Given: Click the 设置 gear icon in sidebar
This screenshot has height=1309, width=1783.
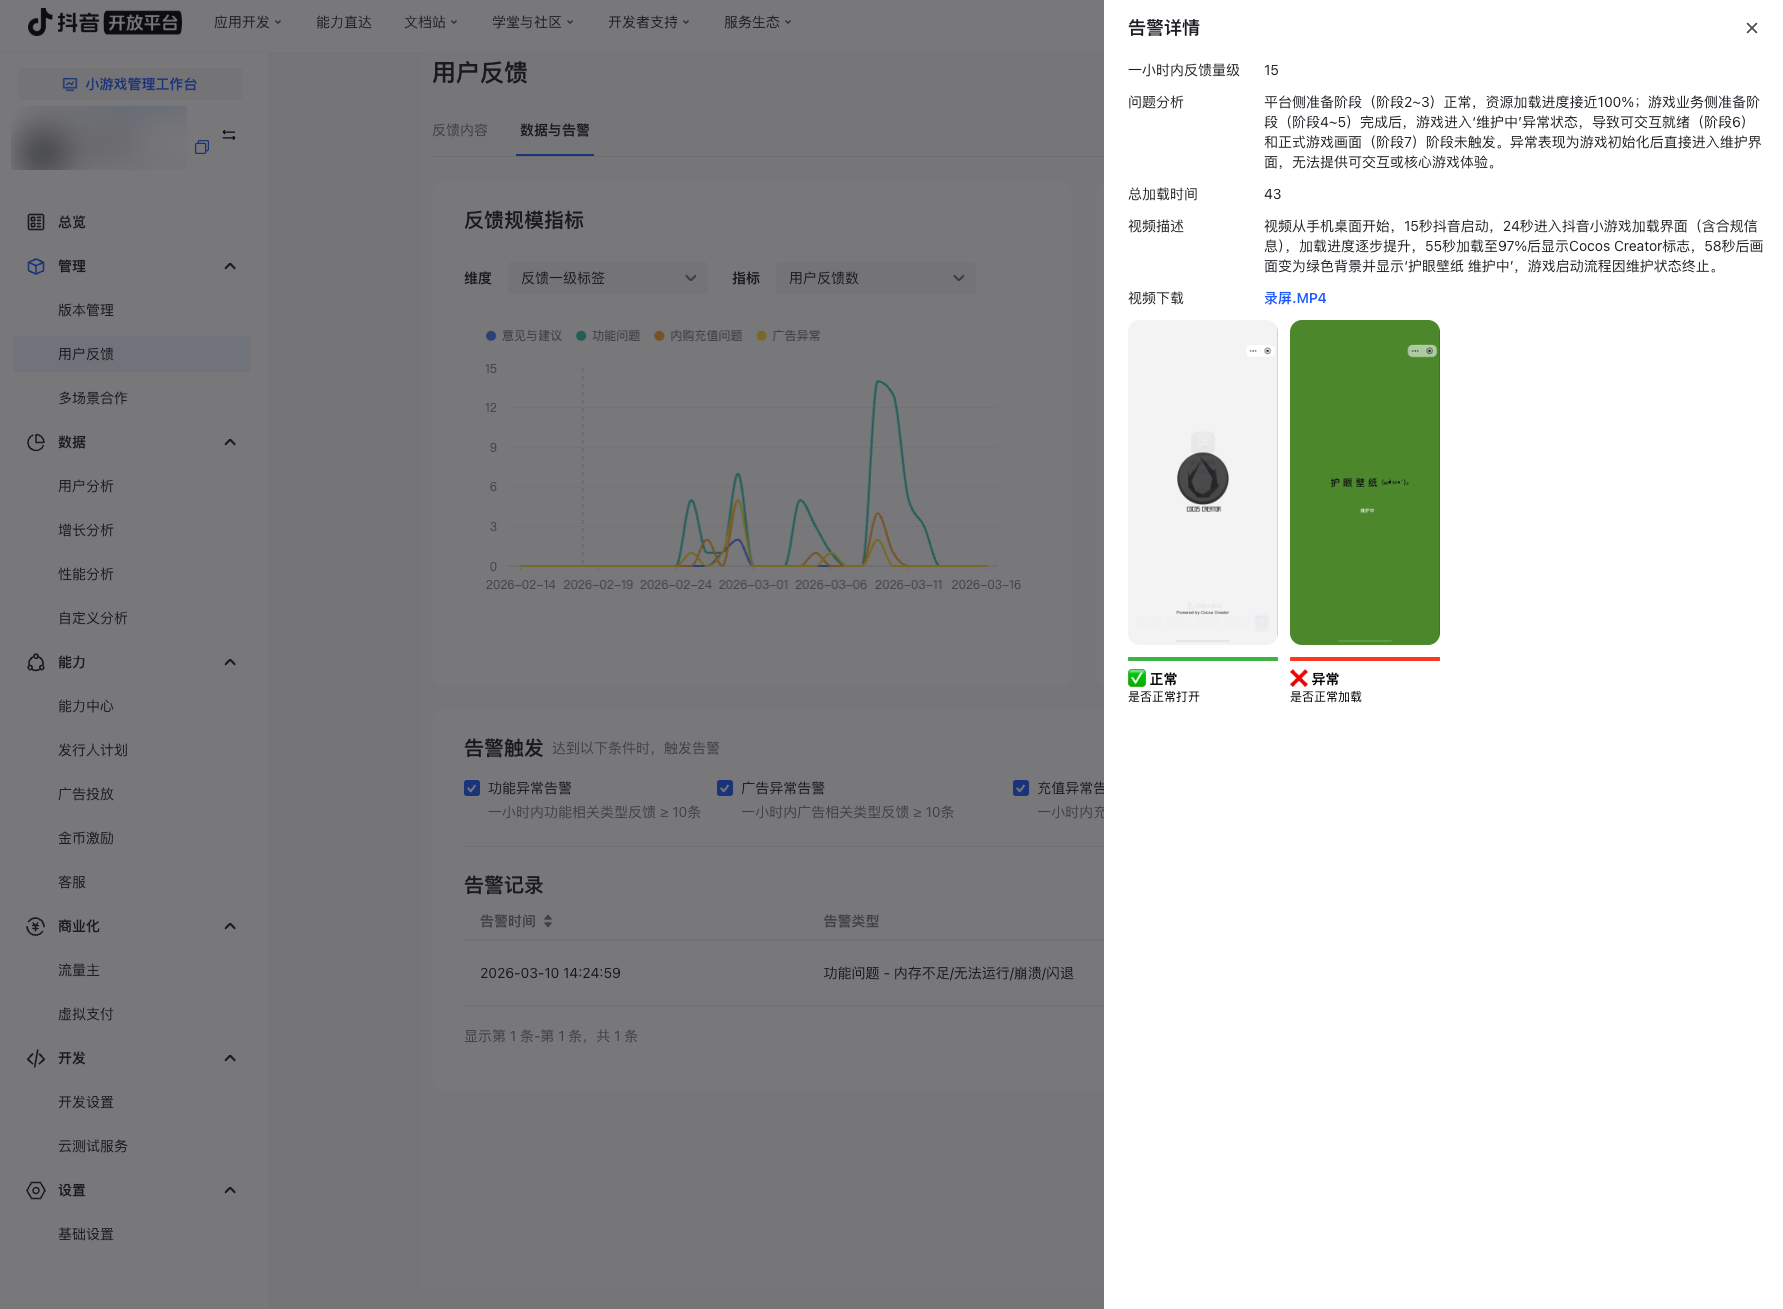Looking at the screenshot, I should [x=36, y=1190].
